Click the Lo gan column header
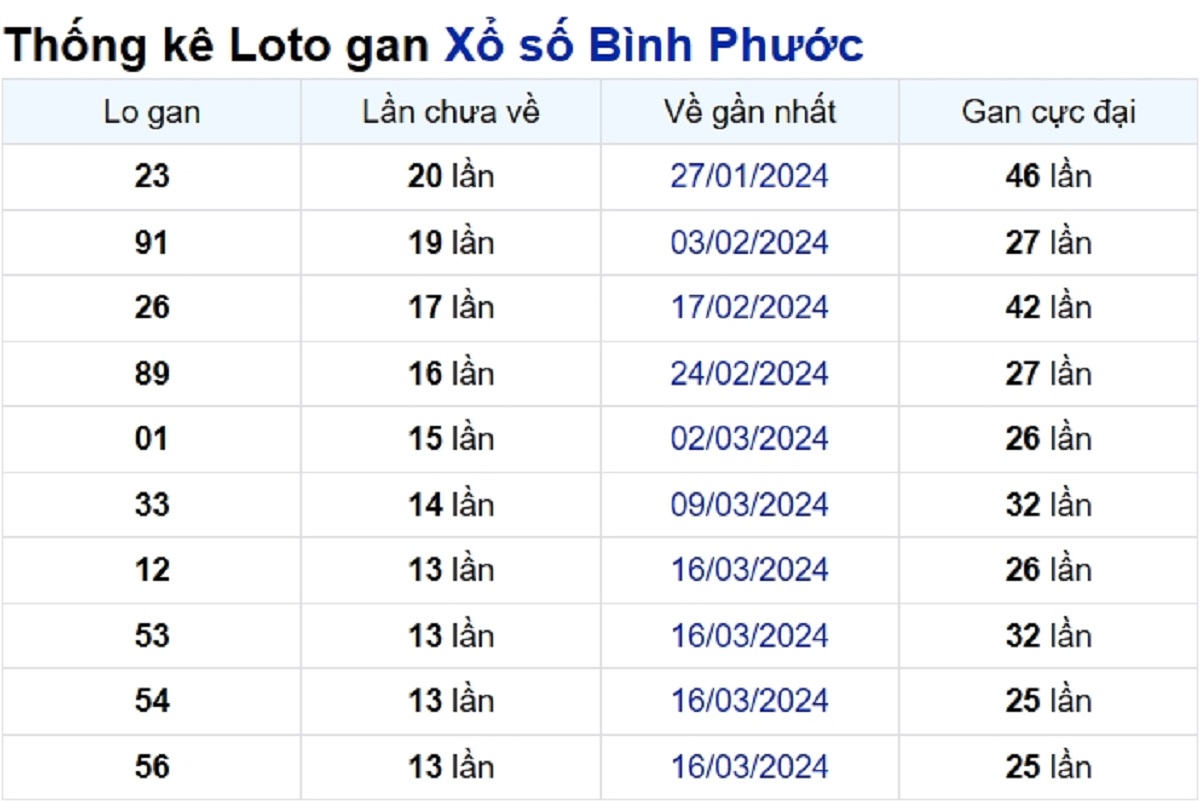This screenshot has height=802, width=1200. coord(151,112)
